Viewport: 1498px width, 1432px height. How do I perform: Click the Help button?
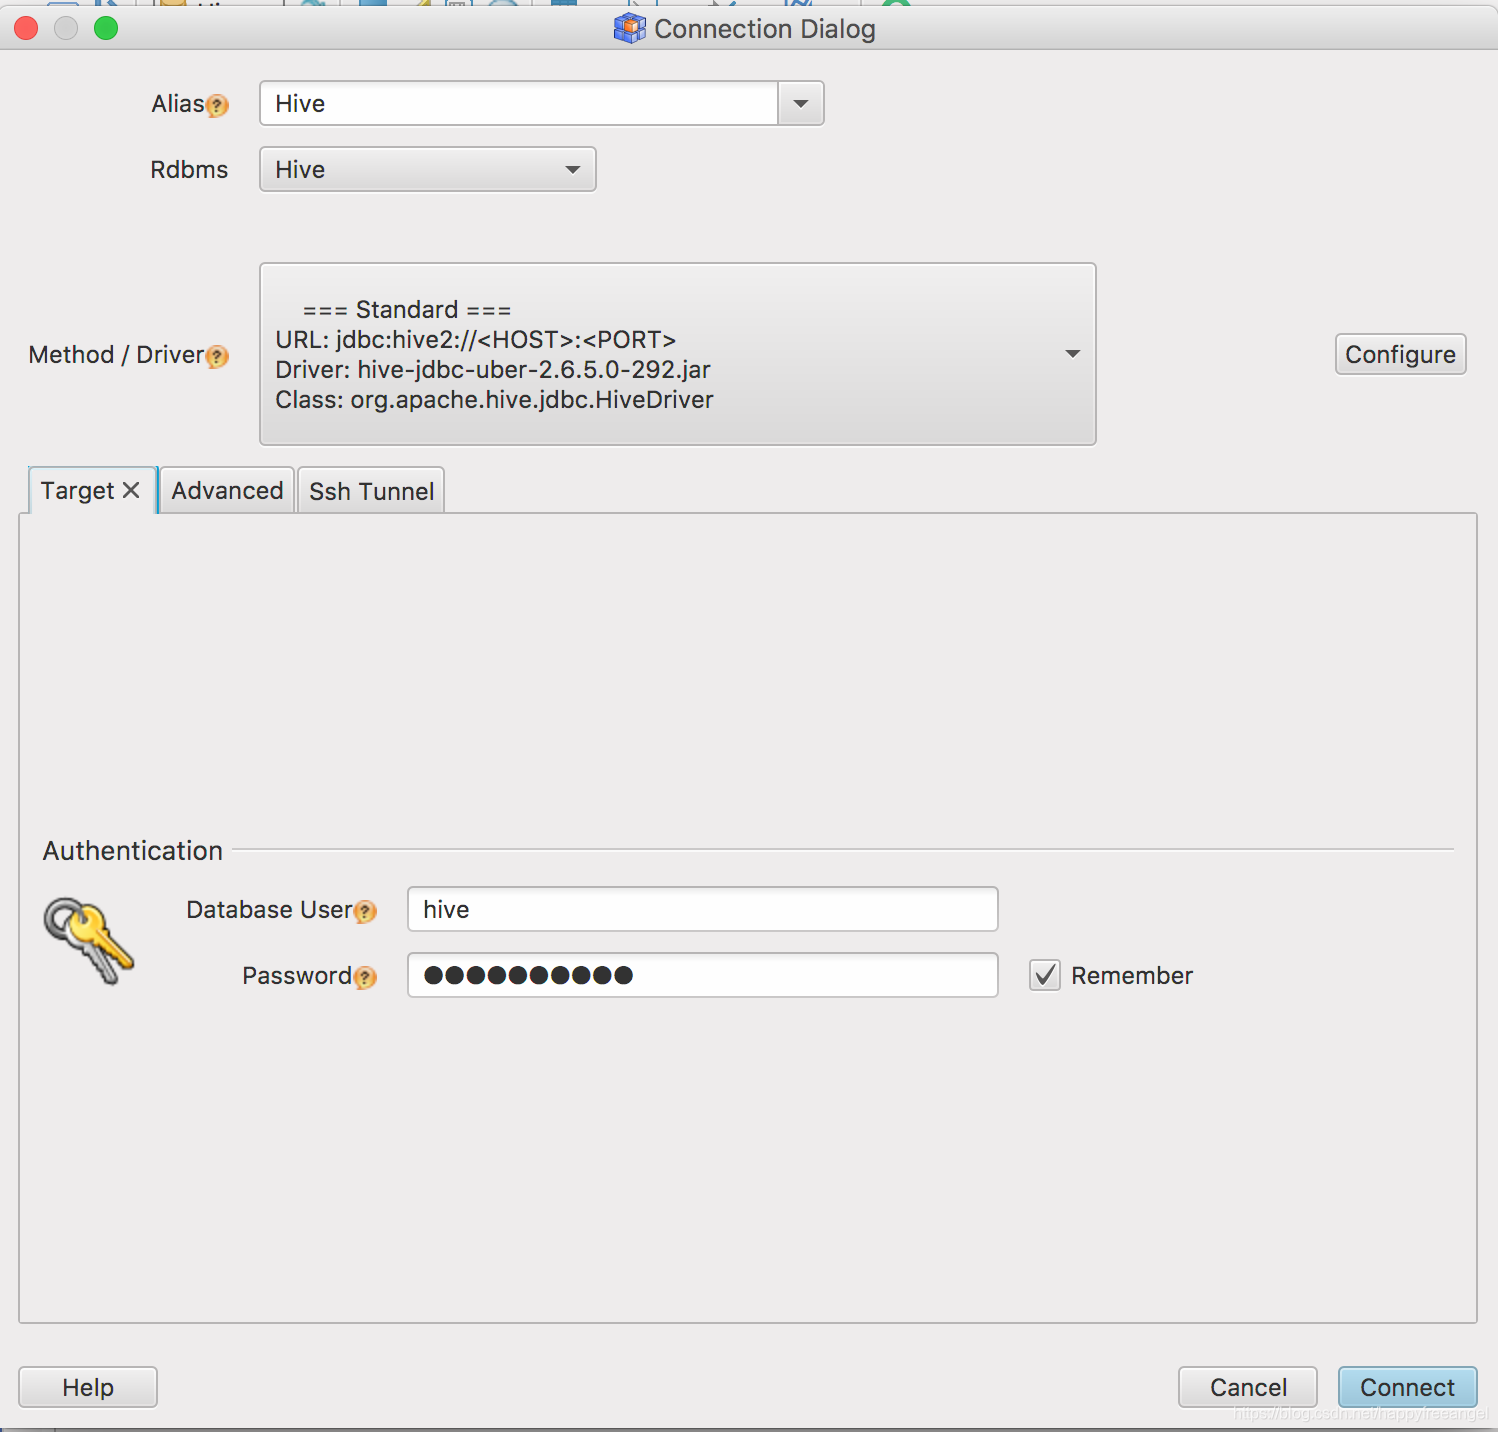pos(88,1387)
